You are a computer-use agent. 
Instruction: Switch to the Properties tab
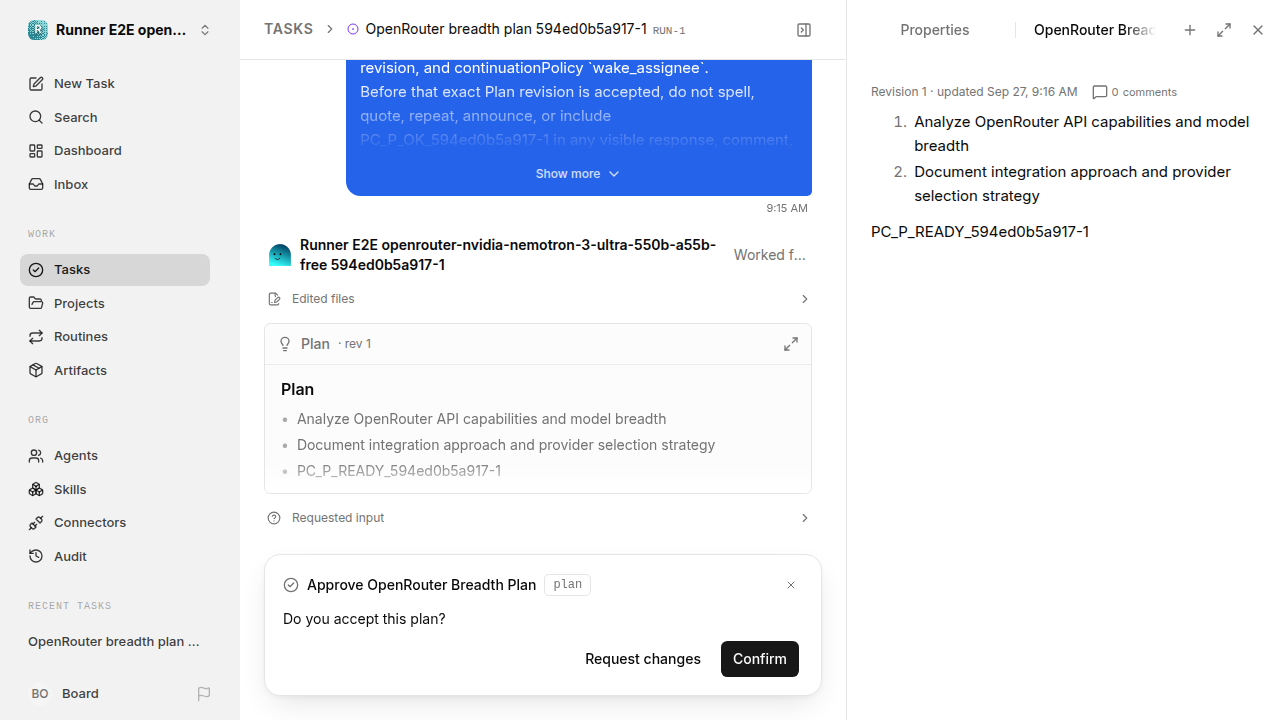tap(935, 30)
